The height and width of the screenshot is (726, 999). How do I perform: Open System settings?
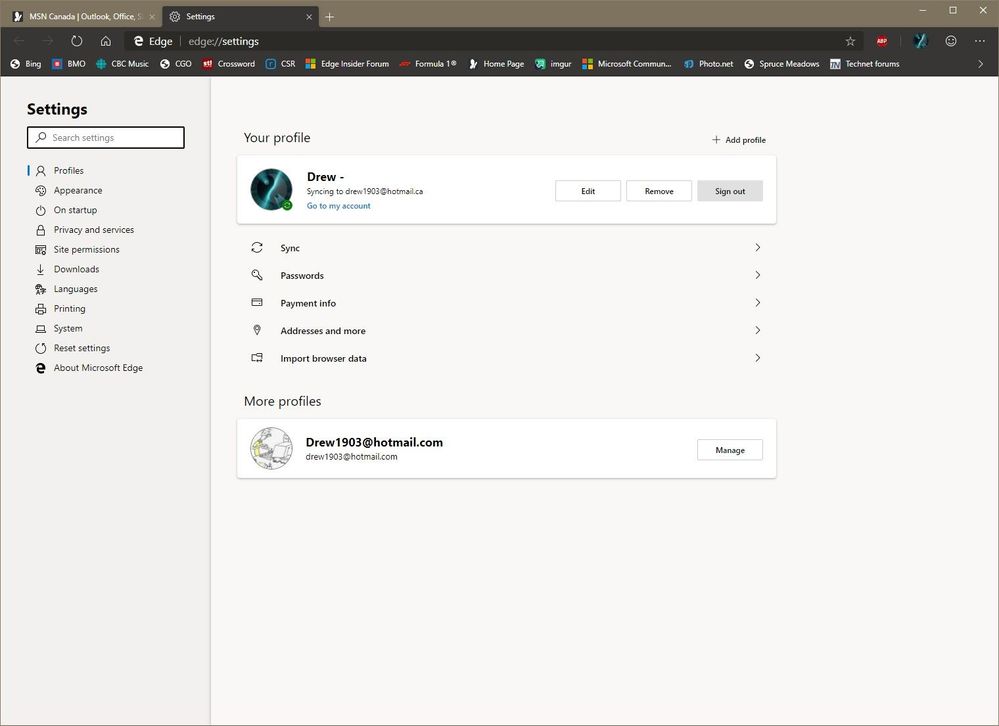(x=59, y=329)
